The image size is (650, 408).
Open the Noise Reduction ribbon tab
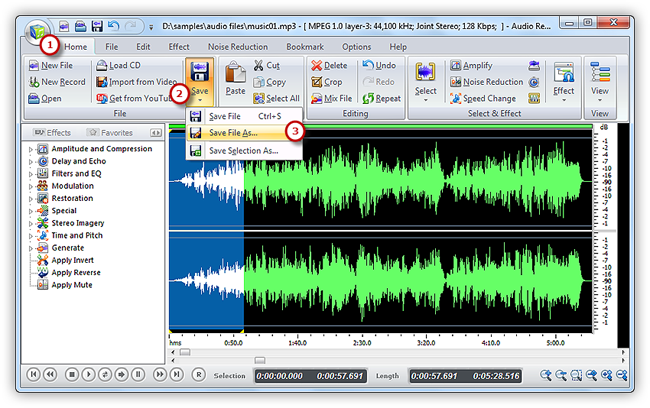(x=238, y=47)
